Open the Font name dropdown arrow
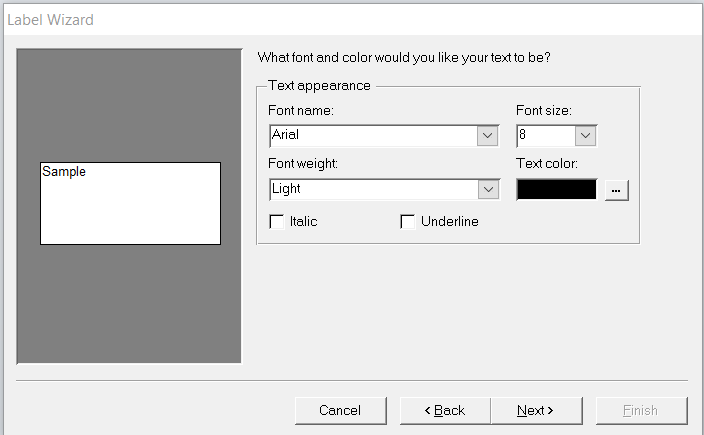The image size is (704, 435). [x=487, y=135]
